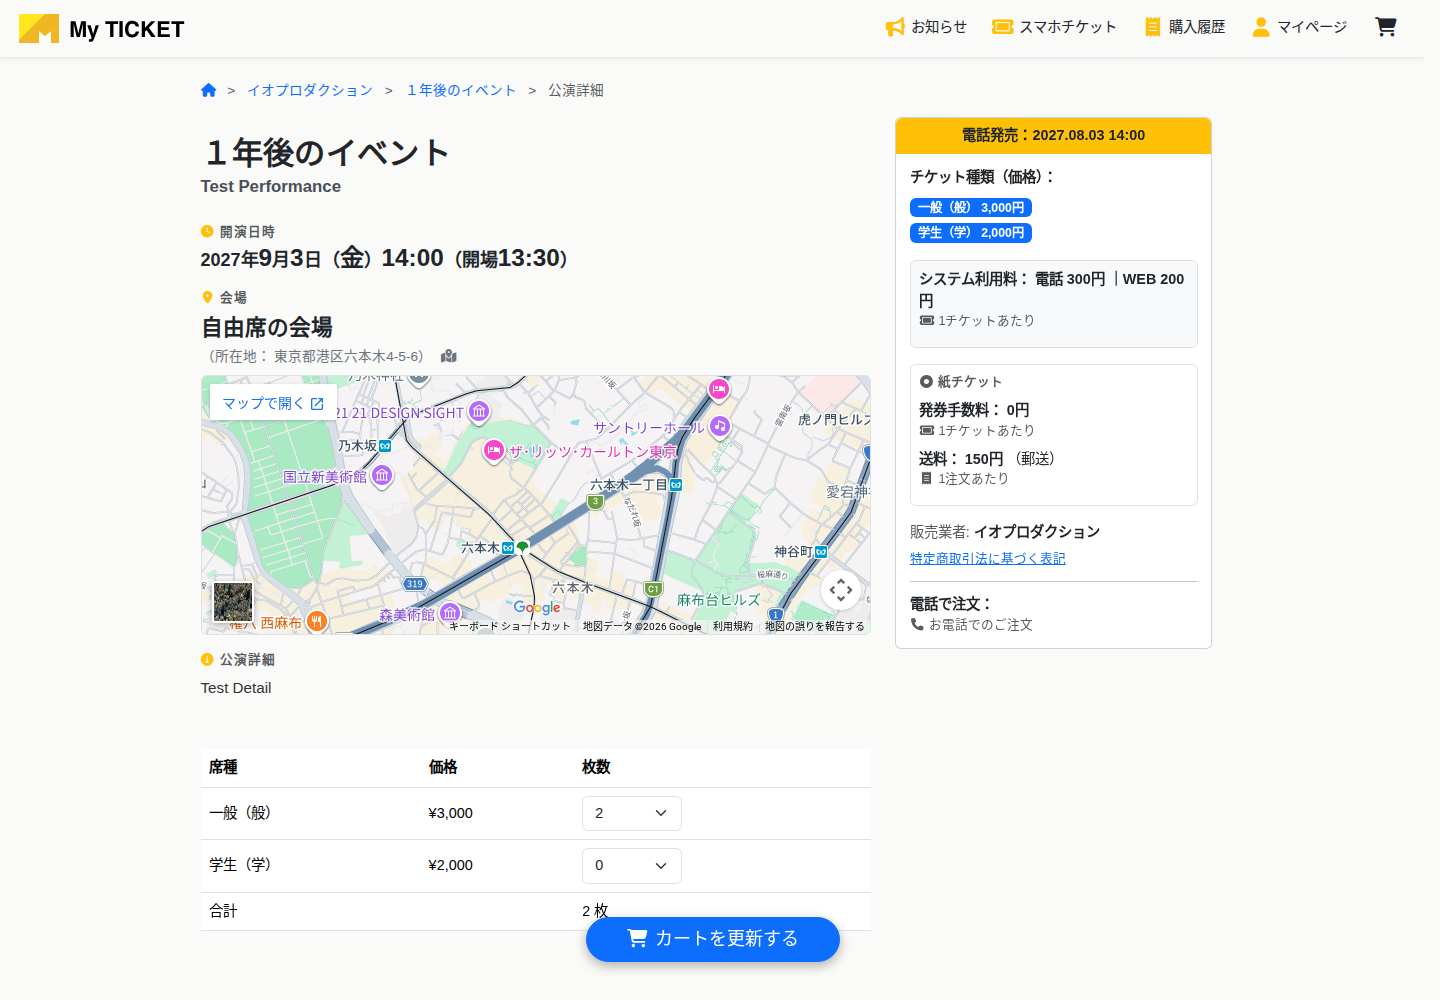
Task: Click the My TICKET logo
Action: click(102, 29)
